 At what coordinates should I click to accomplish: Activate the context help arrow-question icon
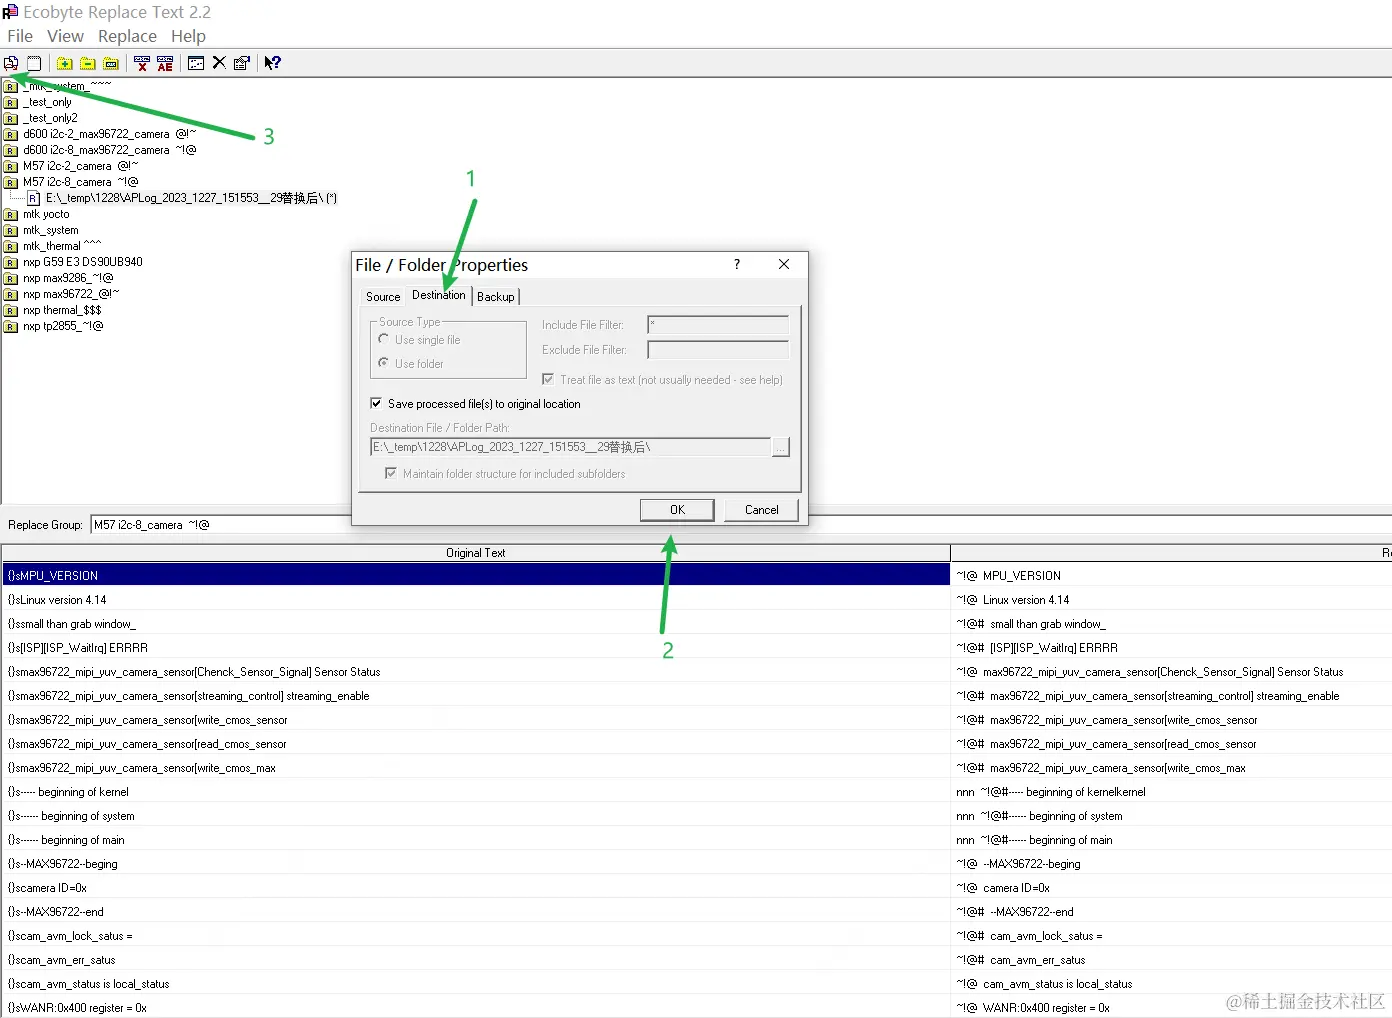[x=272, y=63]
